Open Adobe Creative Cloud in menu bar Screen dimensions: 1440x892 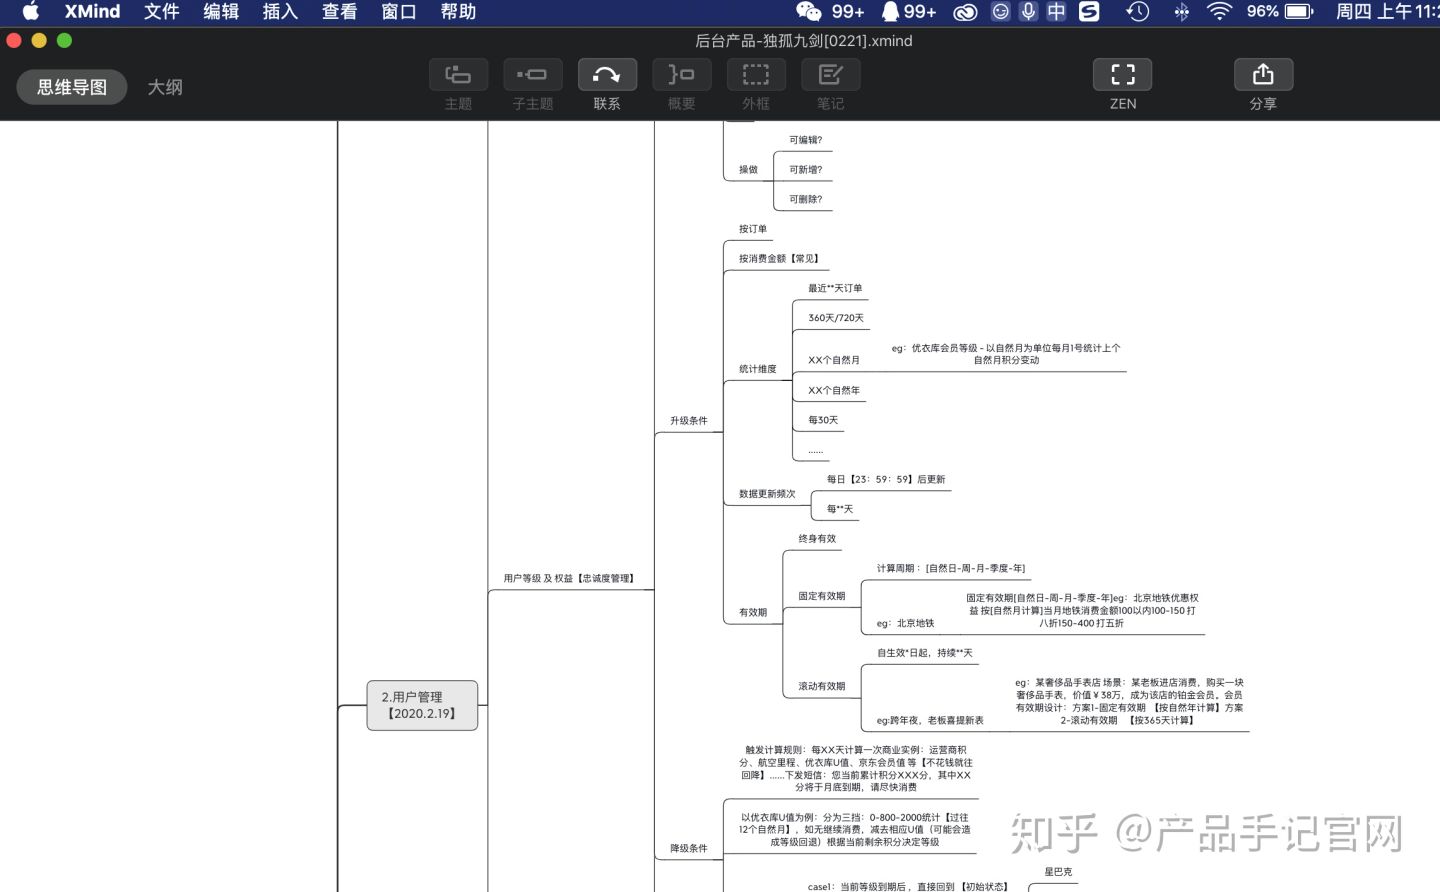click(x=965, y=12)
